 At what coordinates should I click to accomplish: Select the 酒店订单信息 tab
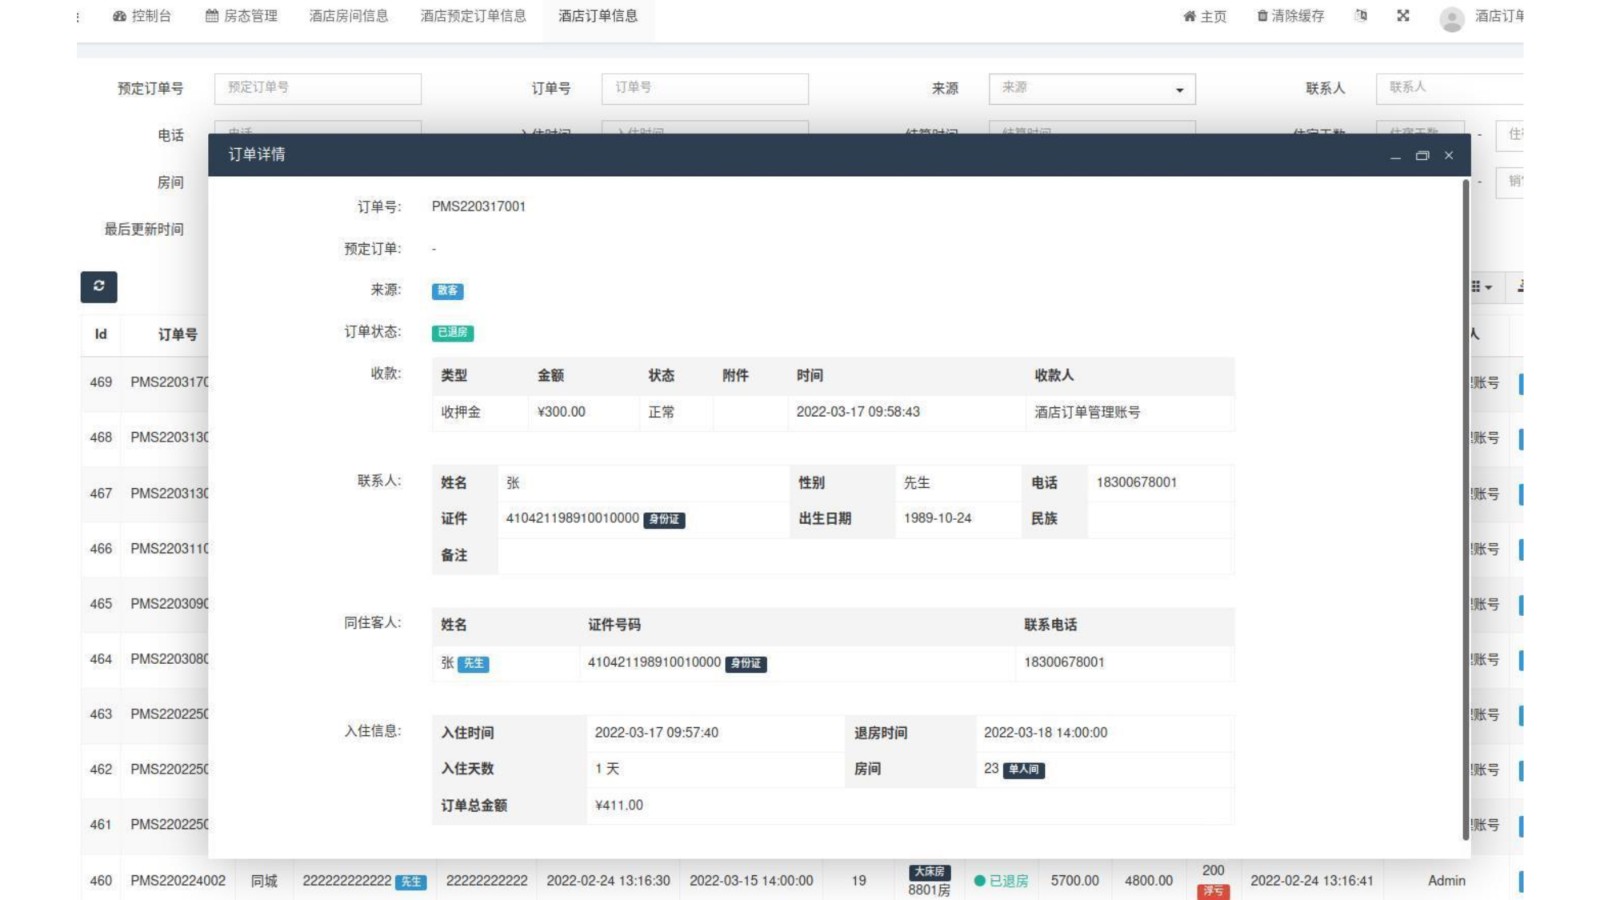tap(598, 16)
